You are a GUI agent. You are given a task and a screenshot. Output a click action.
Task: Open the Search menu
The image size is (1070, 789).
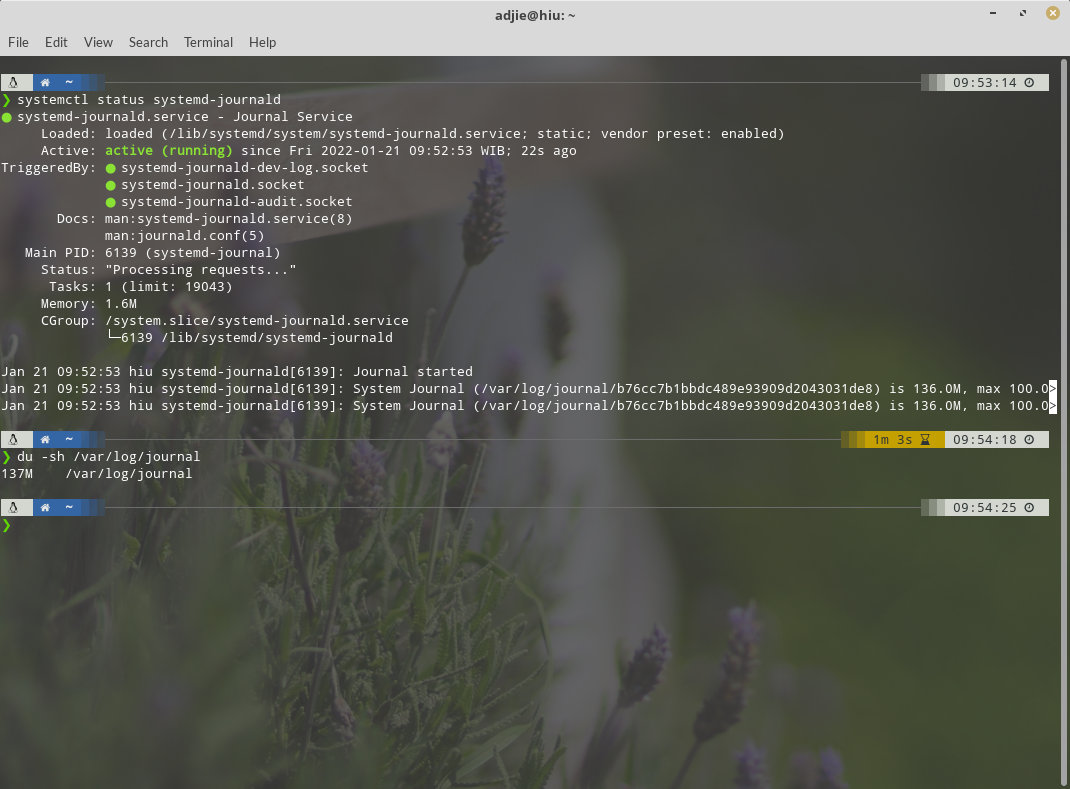pos(148,42)
